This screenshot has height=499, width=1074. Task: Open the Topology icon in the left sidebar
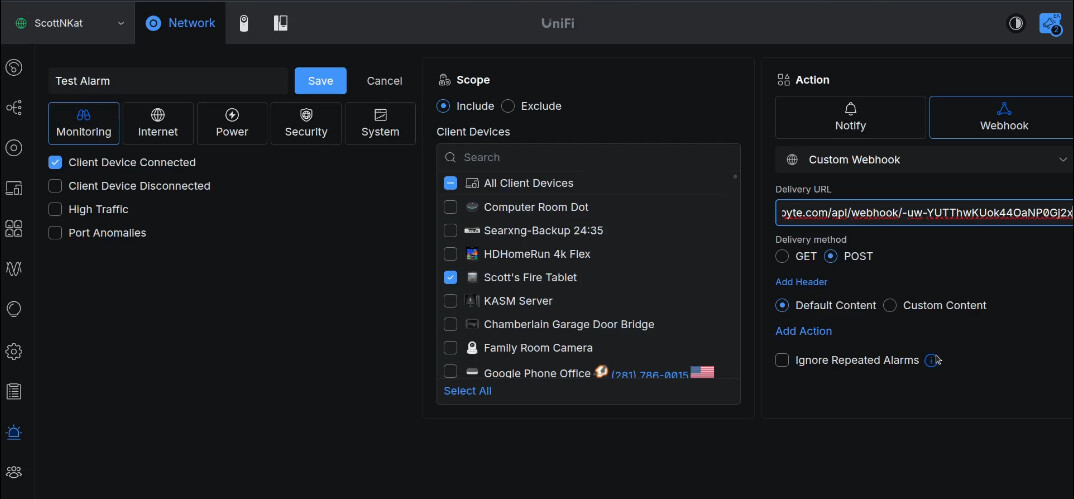(14, 107)
